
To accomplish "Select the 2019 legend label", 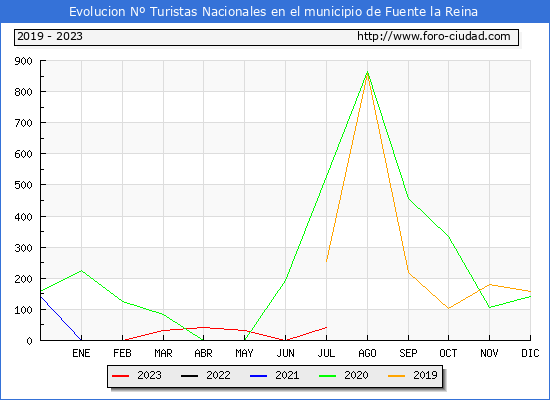I will tap(425, 375).
